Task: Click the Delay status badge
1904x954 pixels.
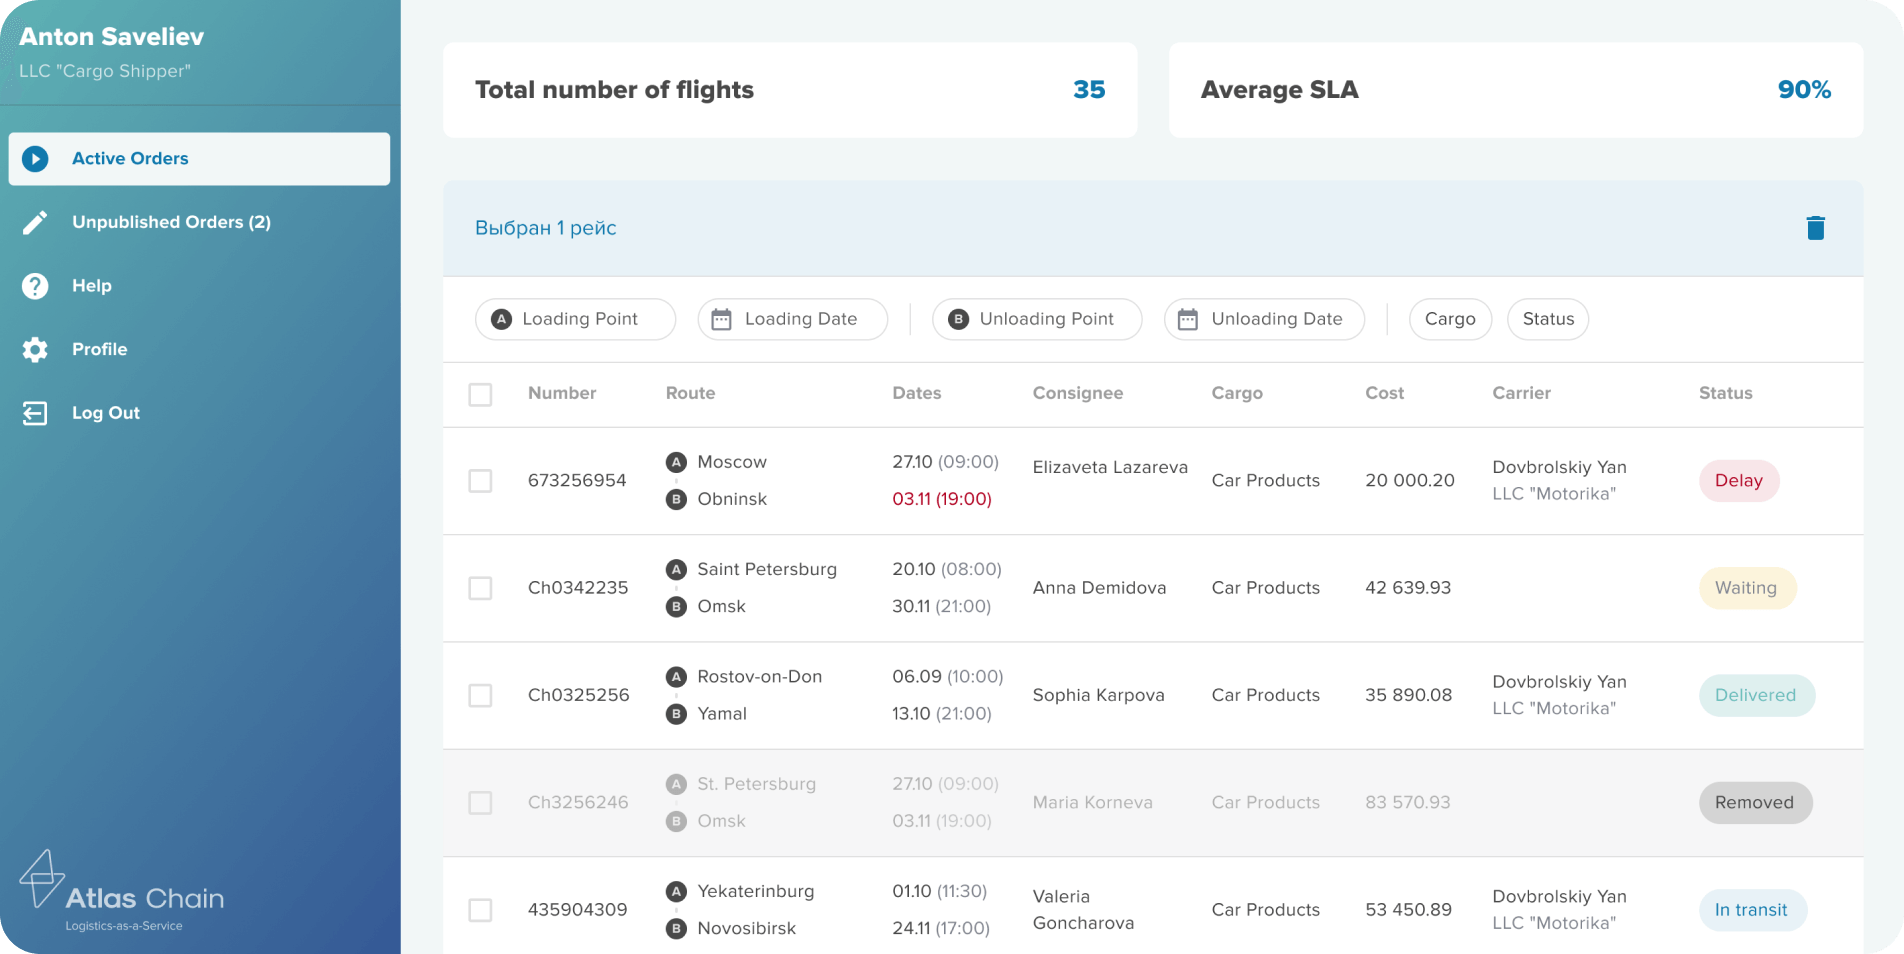Action: (1738, 481)
